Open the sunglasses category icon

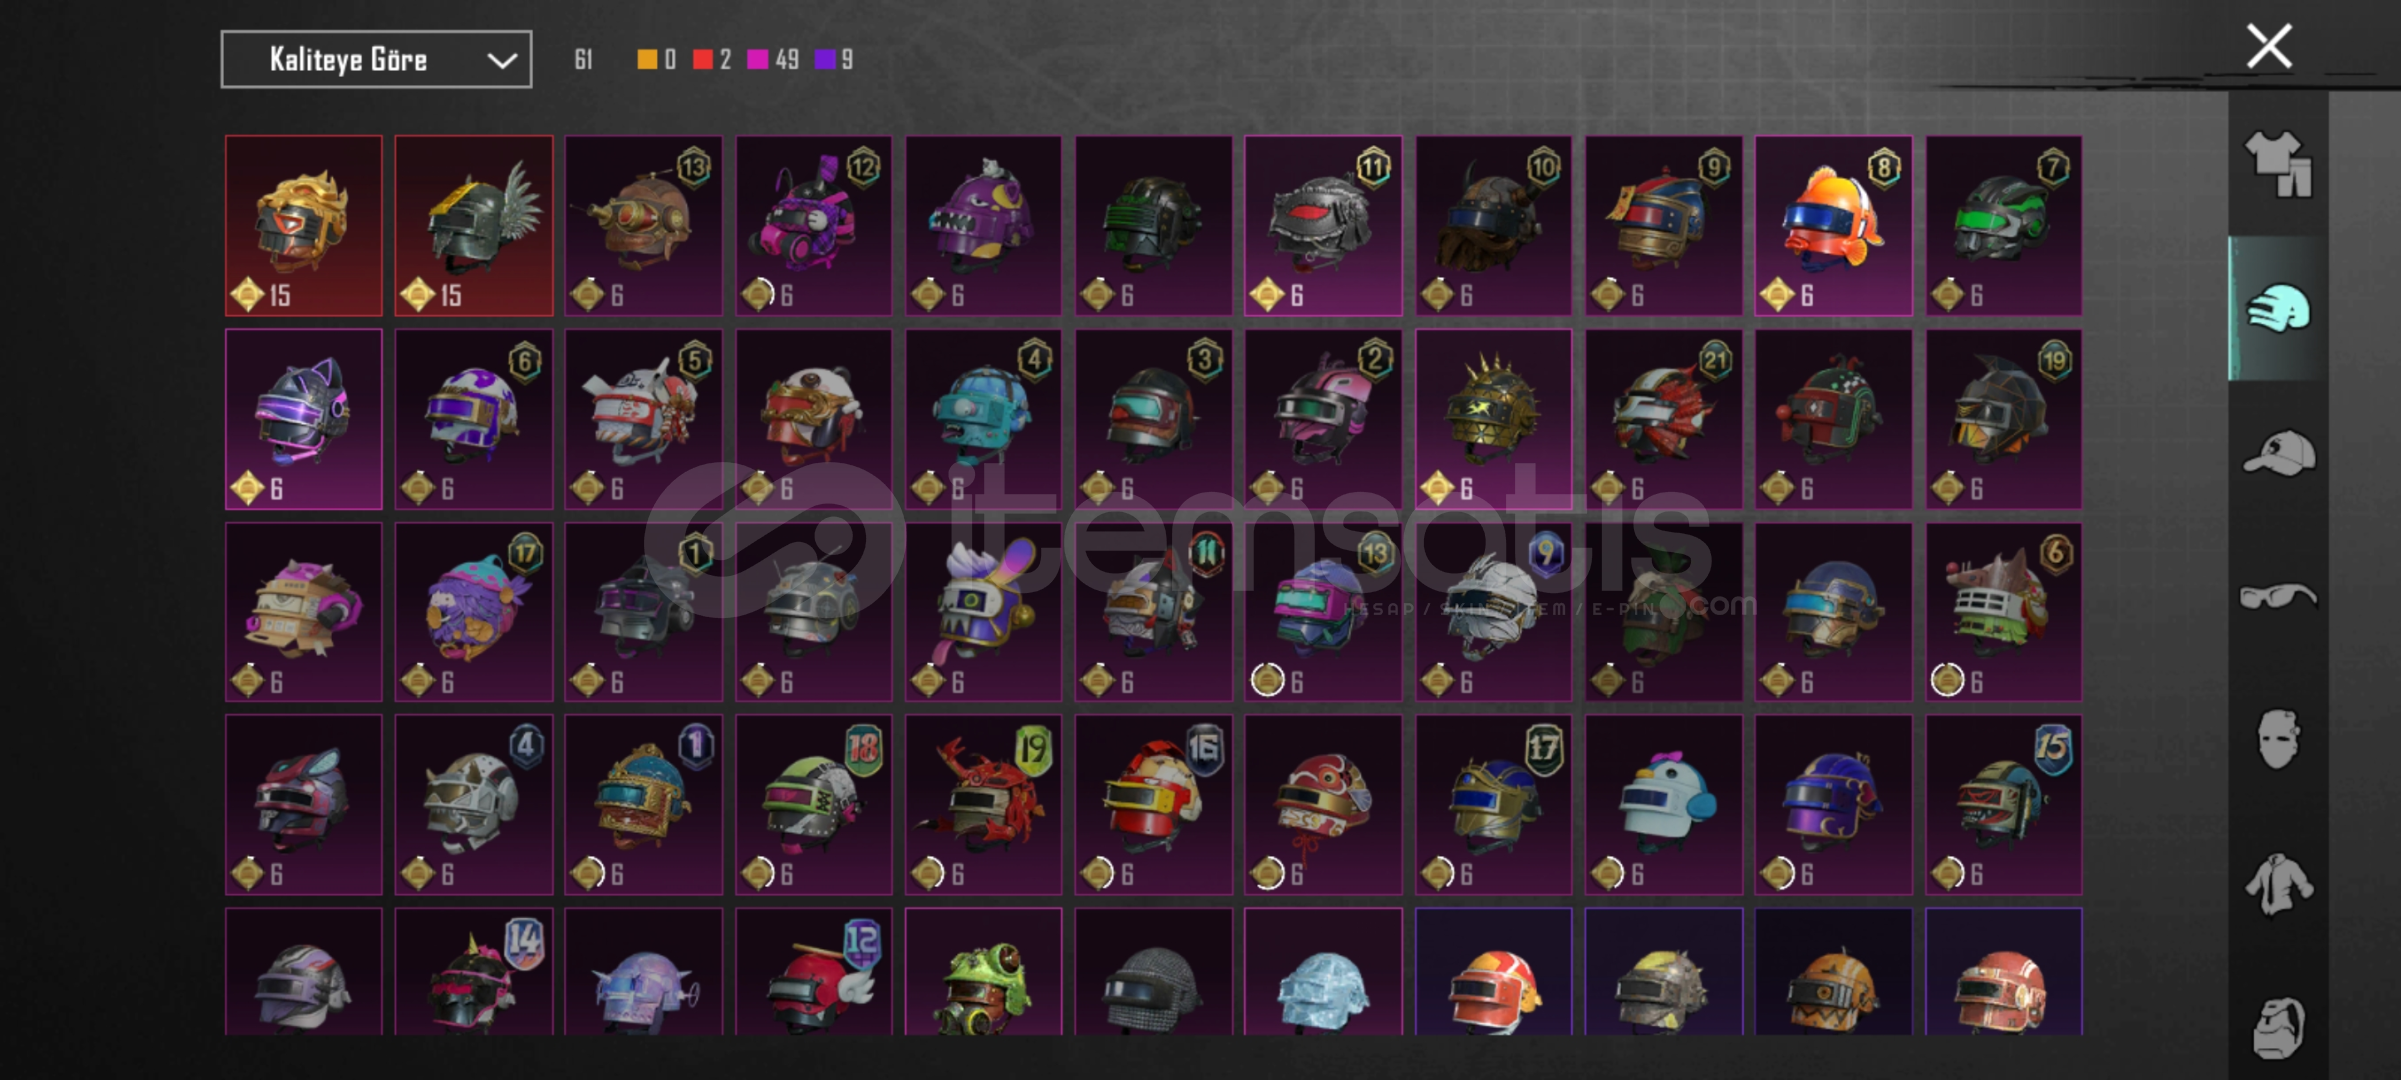[x=2279, y=597]
